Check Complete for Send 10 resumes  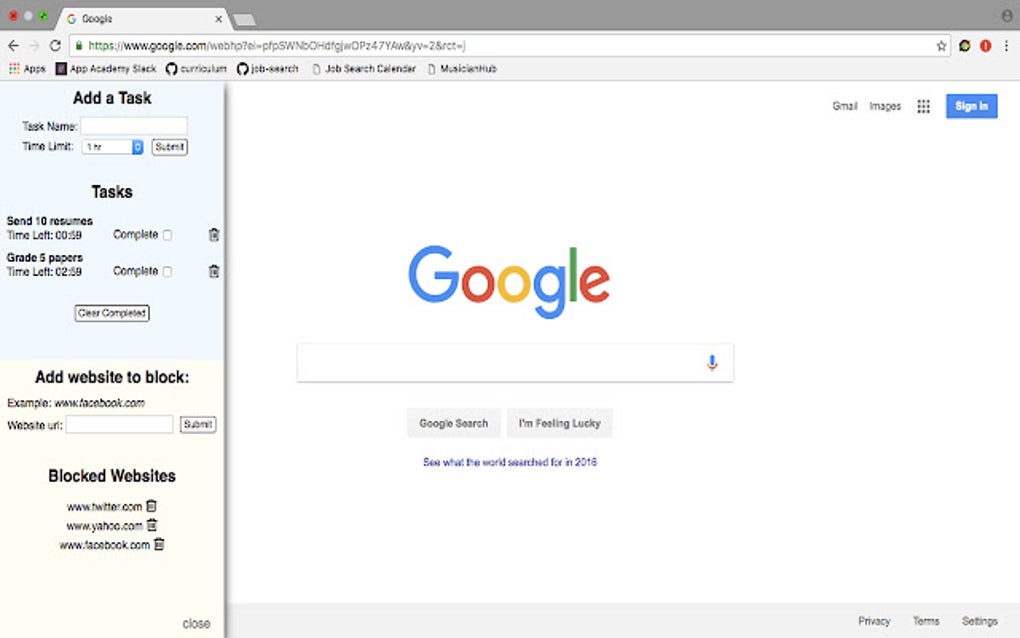(166, 233)
